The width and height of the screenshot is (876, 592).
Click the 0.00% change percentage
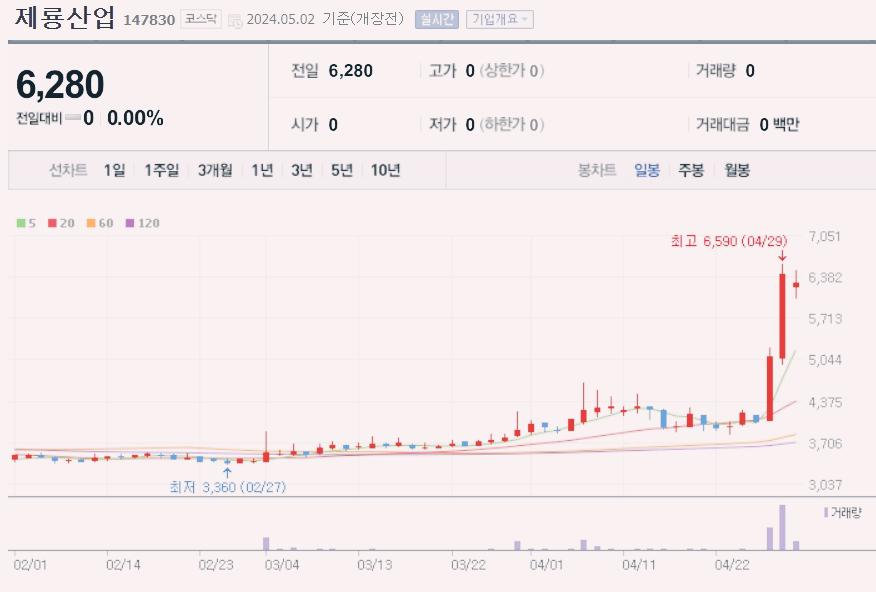tap(135, 118)
